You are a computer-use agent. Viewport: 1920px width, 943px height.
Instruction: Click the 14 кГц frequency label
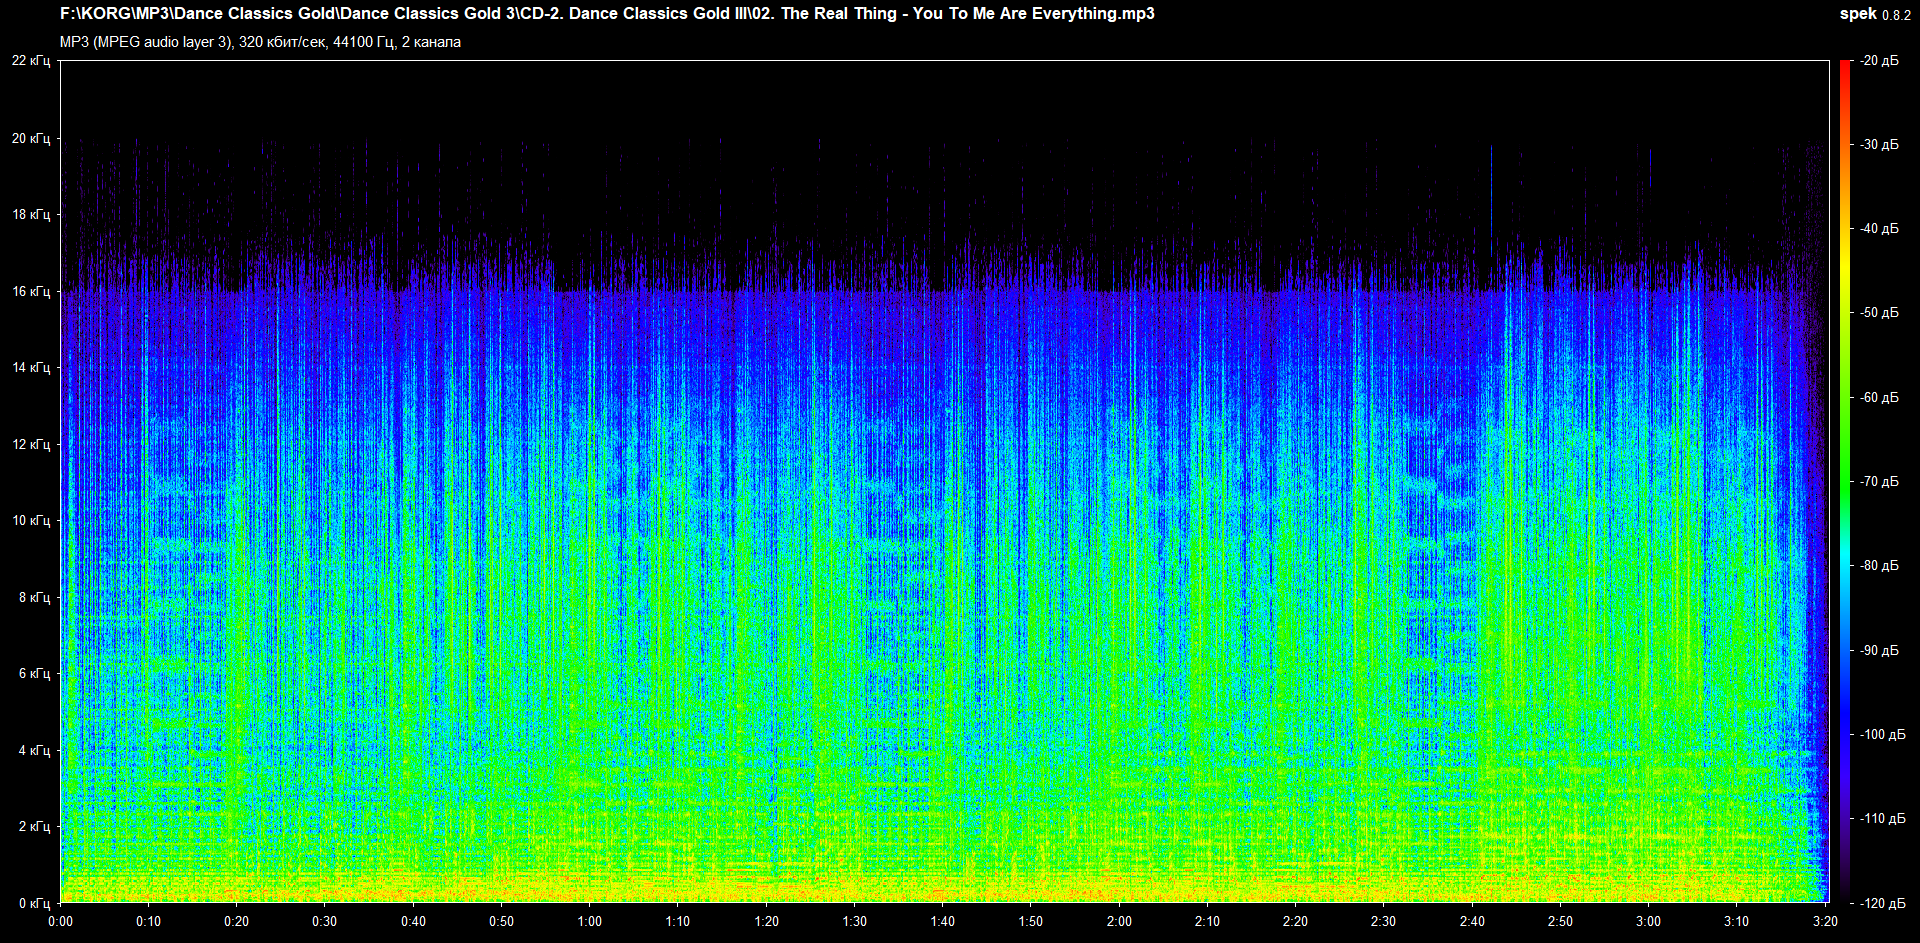point(31,367)
